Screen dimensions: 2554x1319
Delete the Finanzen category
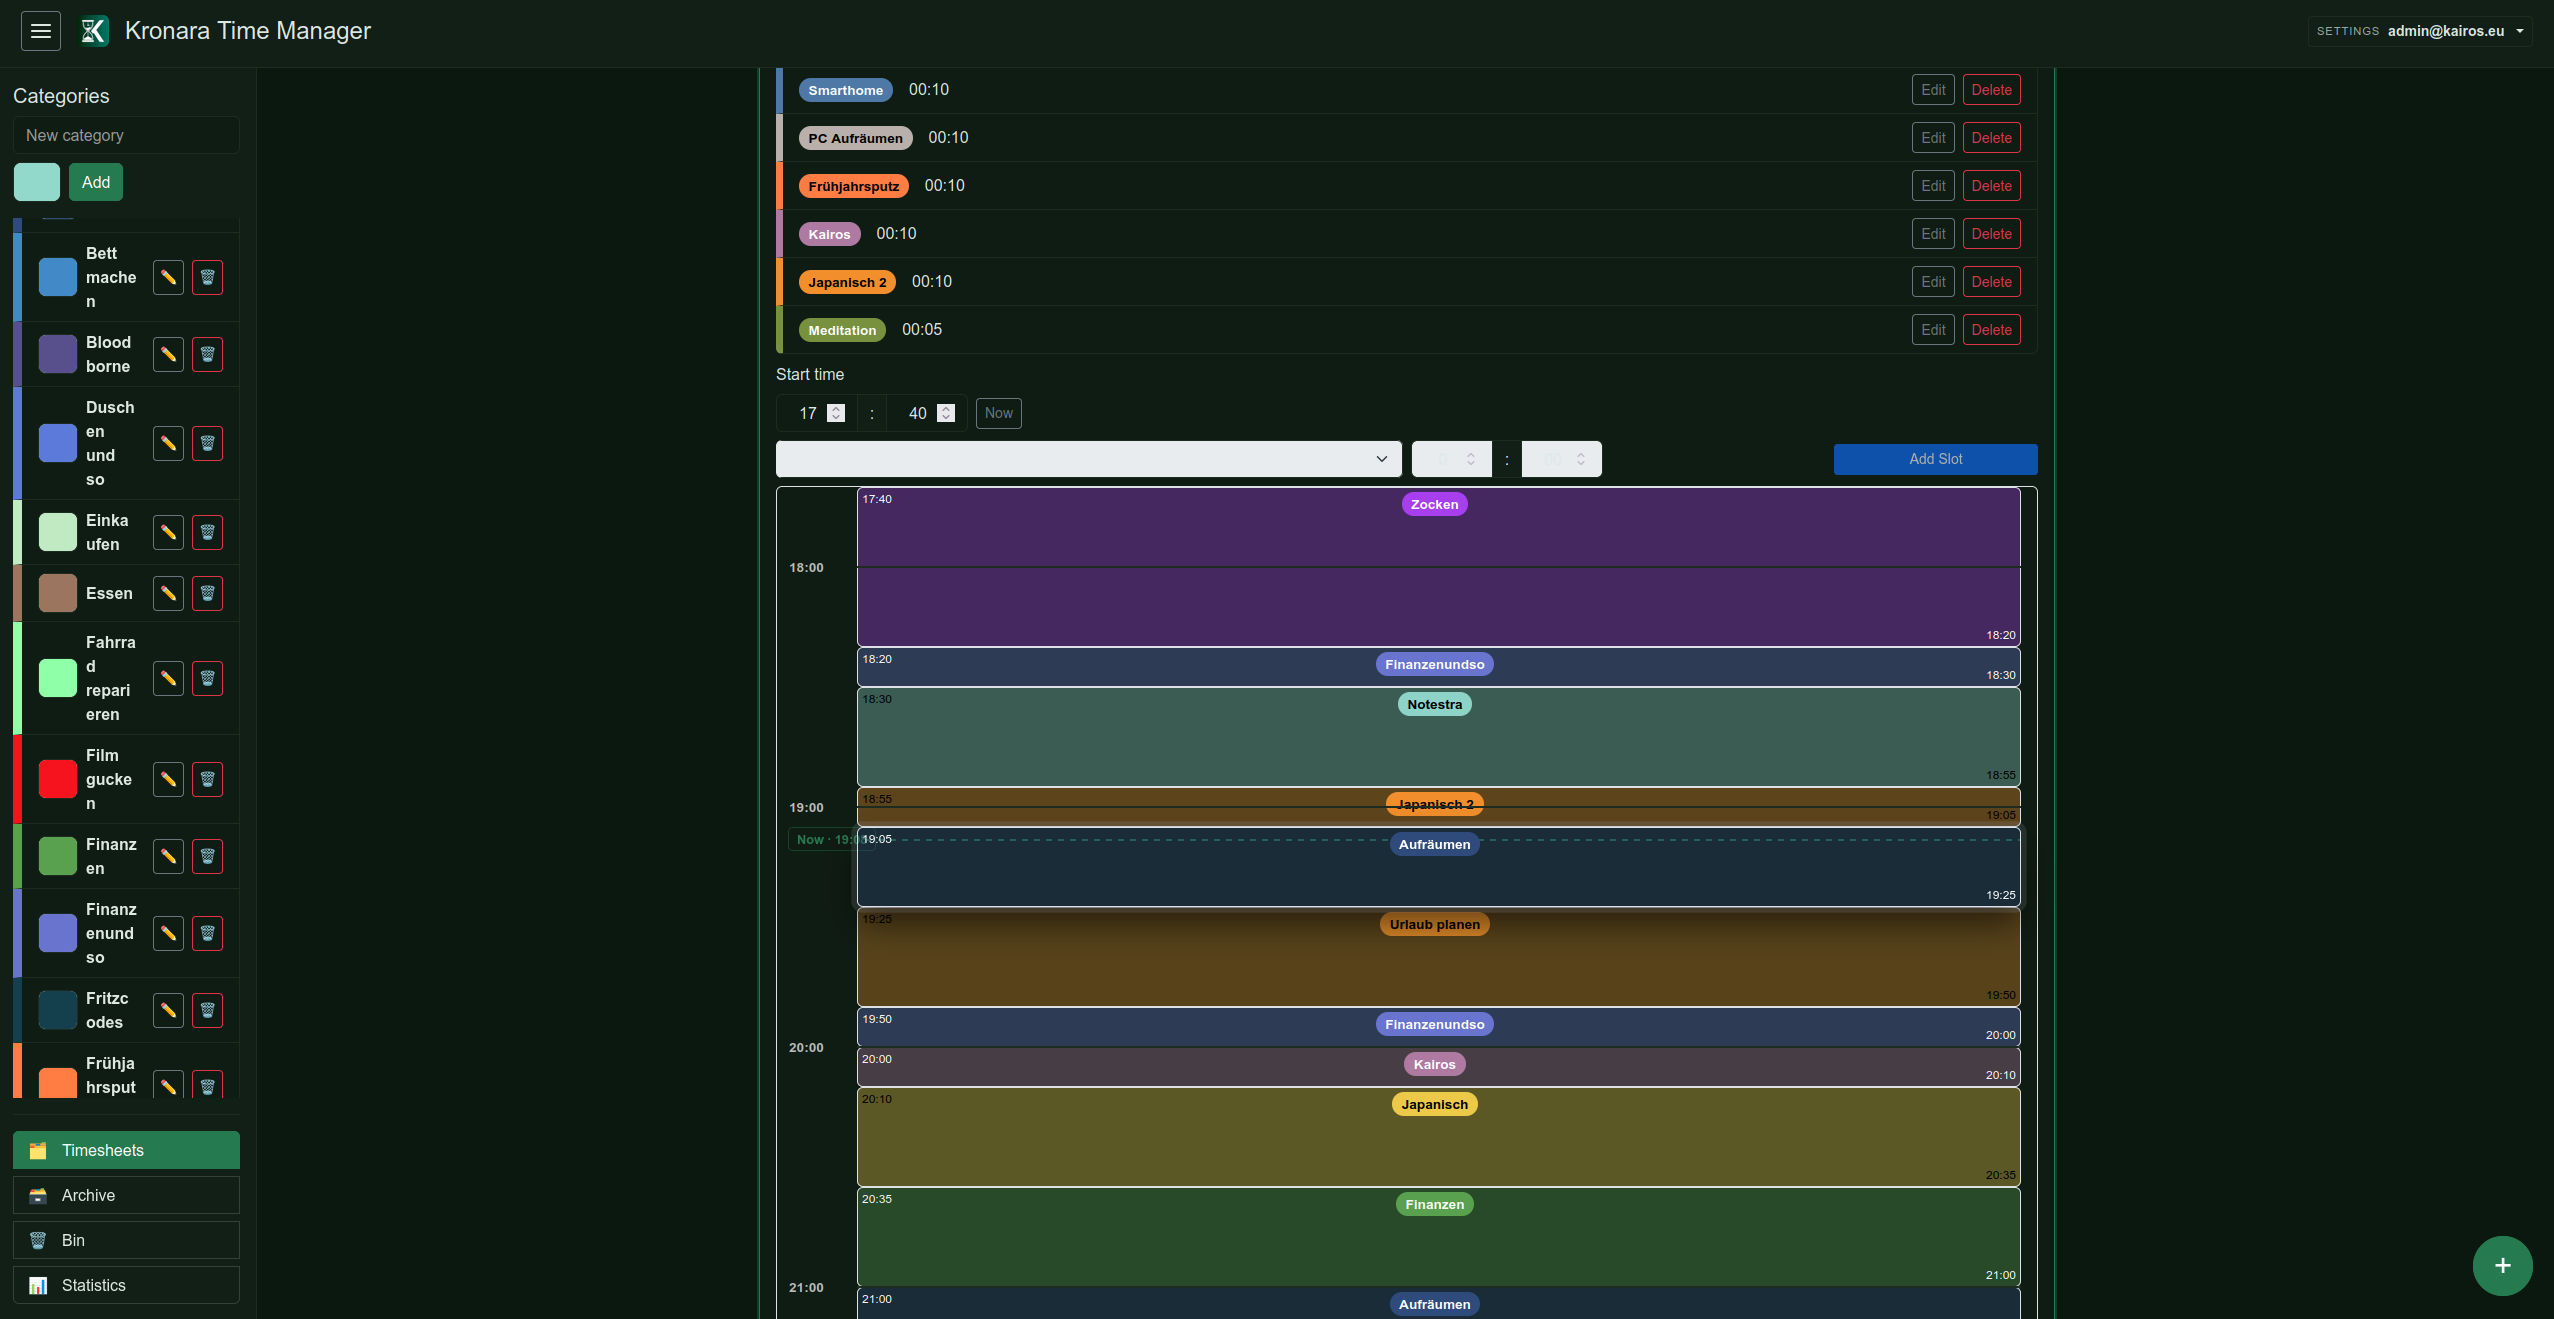[207, 856]
